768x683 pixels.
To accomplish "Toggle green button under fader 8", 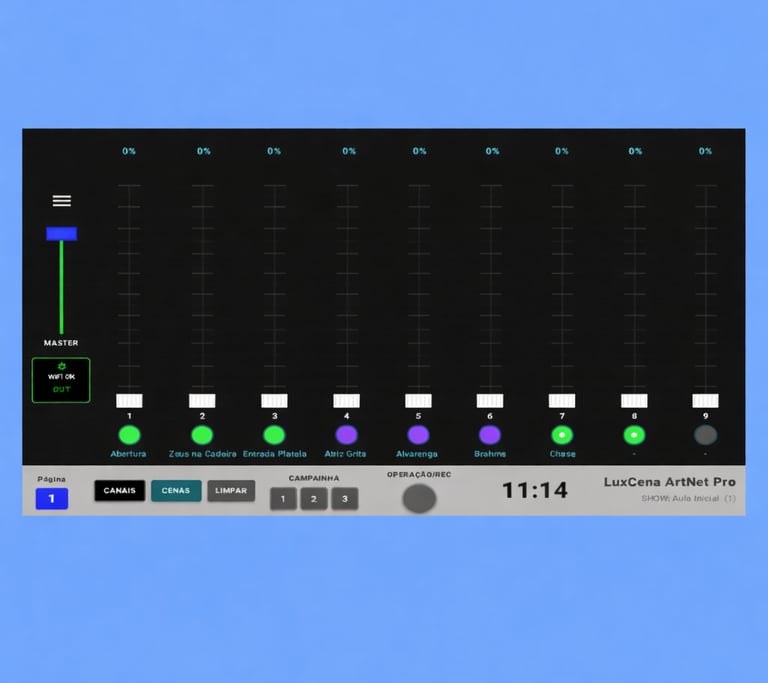I will pyautogui.click(x=634, y=435).
